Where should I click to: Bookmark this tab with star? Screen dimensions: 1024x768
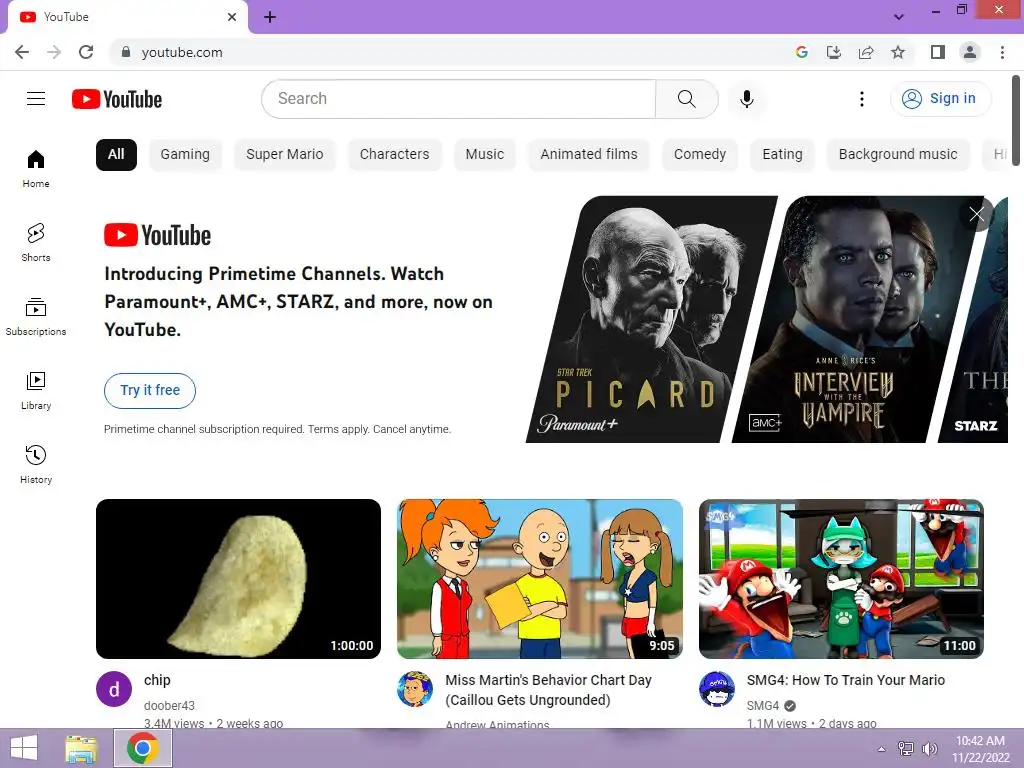coord(898,52)
